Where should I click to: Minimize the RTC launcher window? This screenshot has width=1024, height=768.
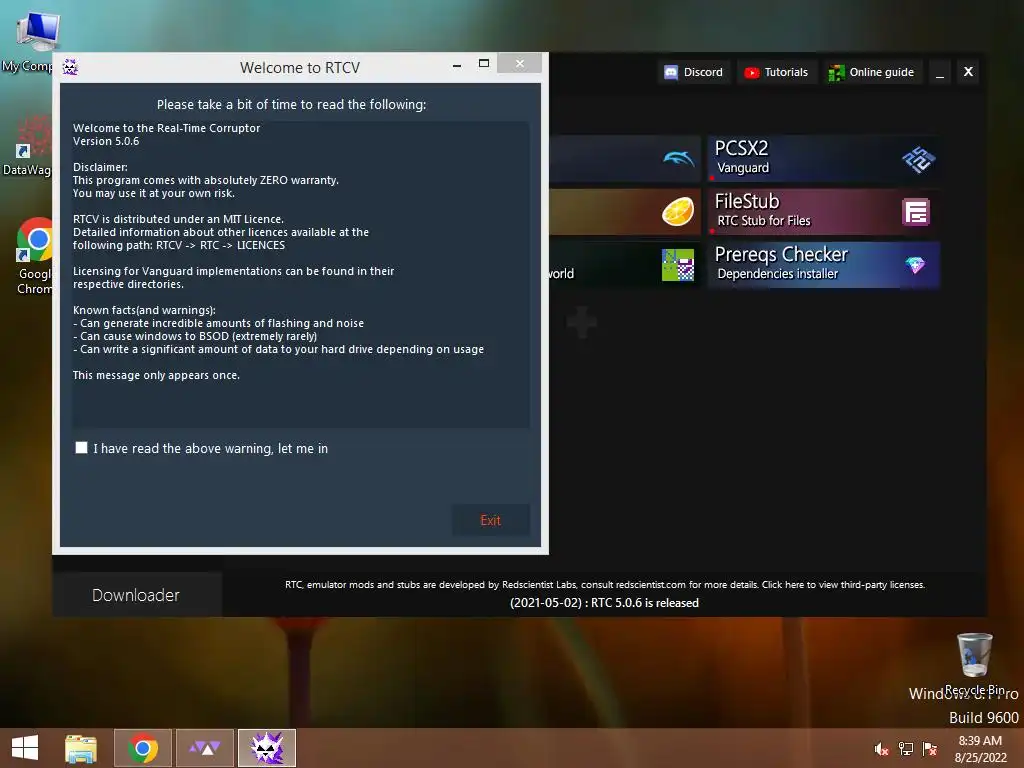940,72
